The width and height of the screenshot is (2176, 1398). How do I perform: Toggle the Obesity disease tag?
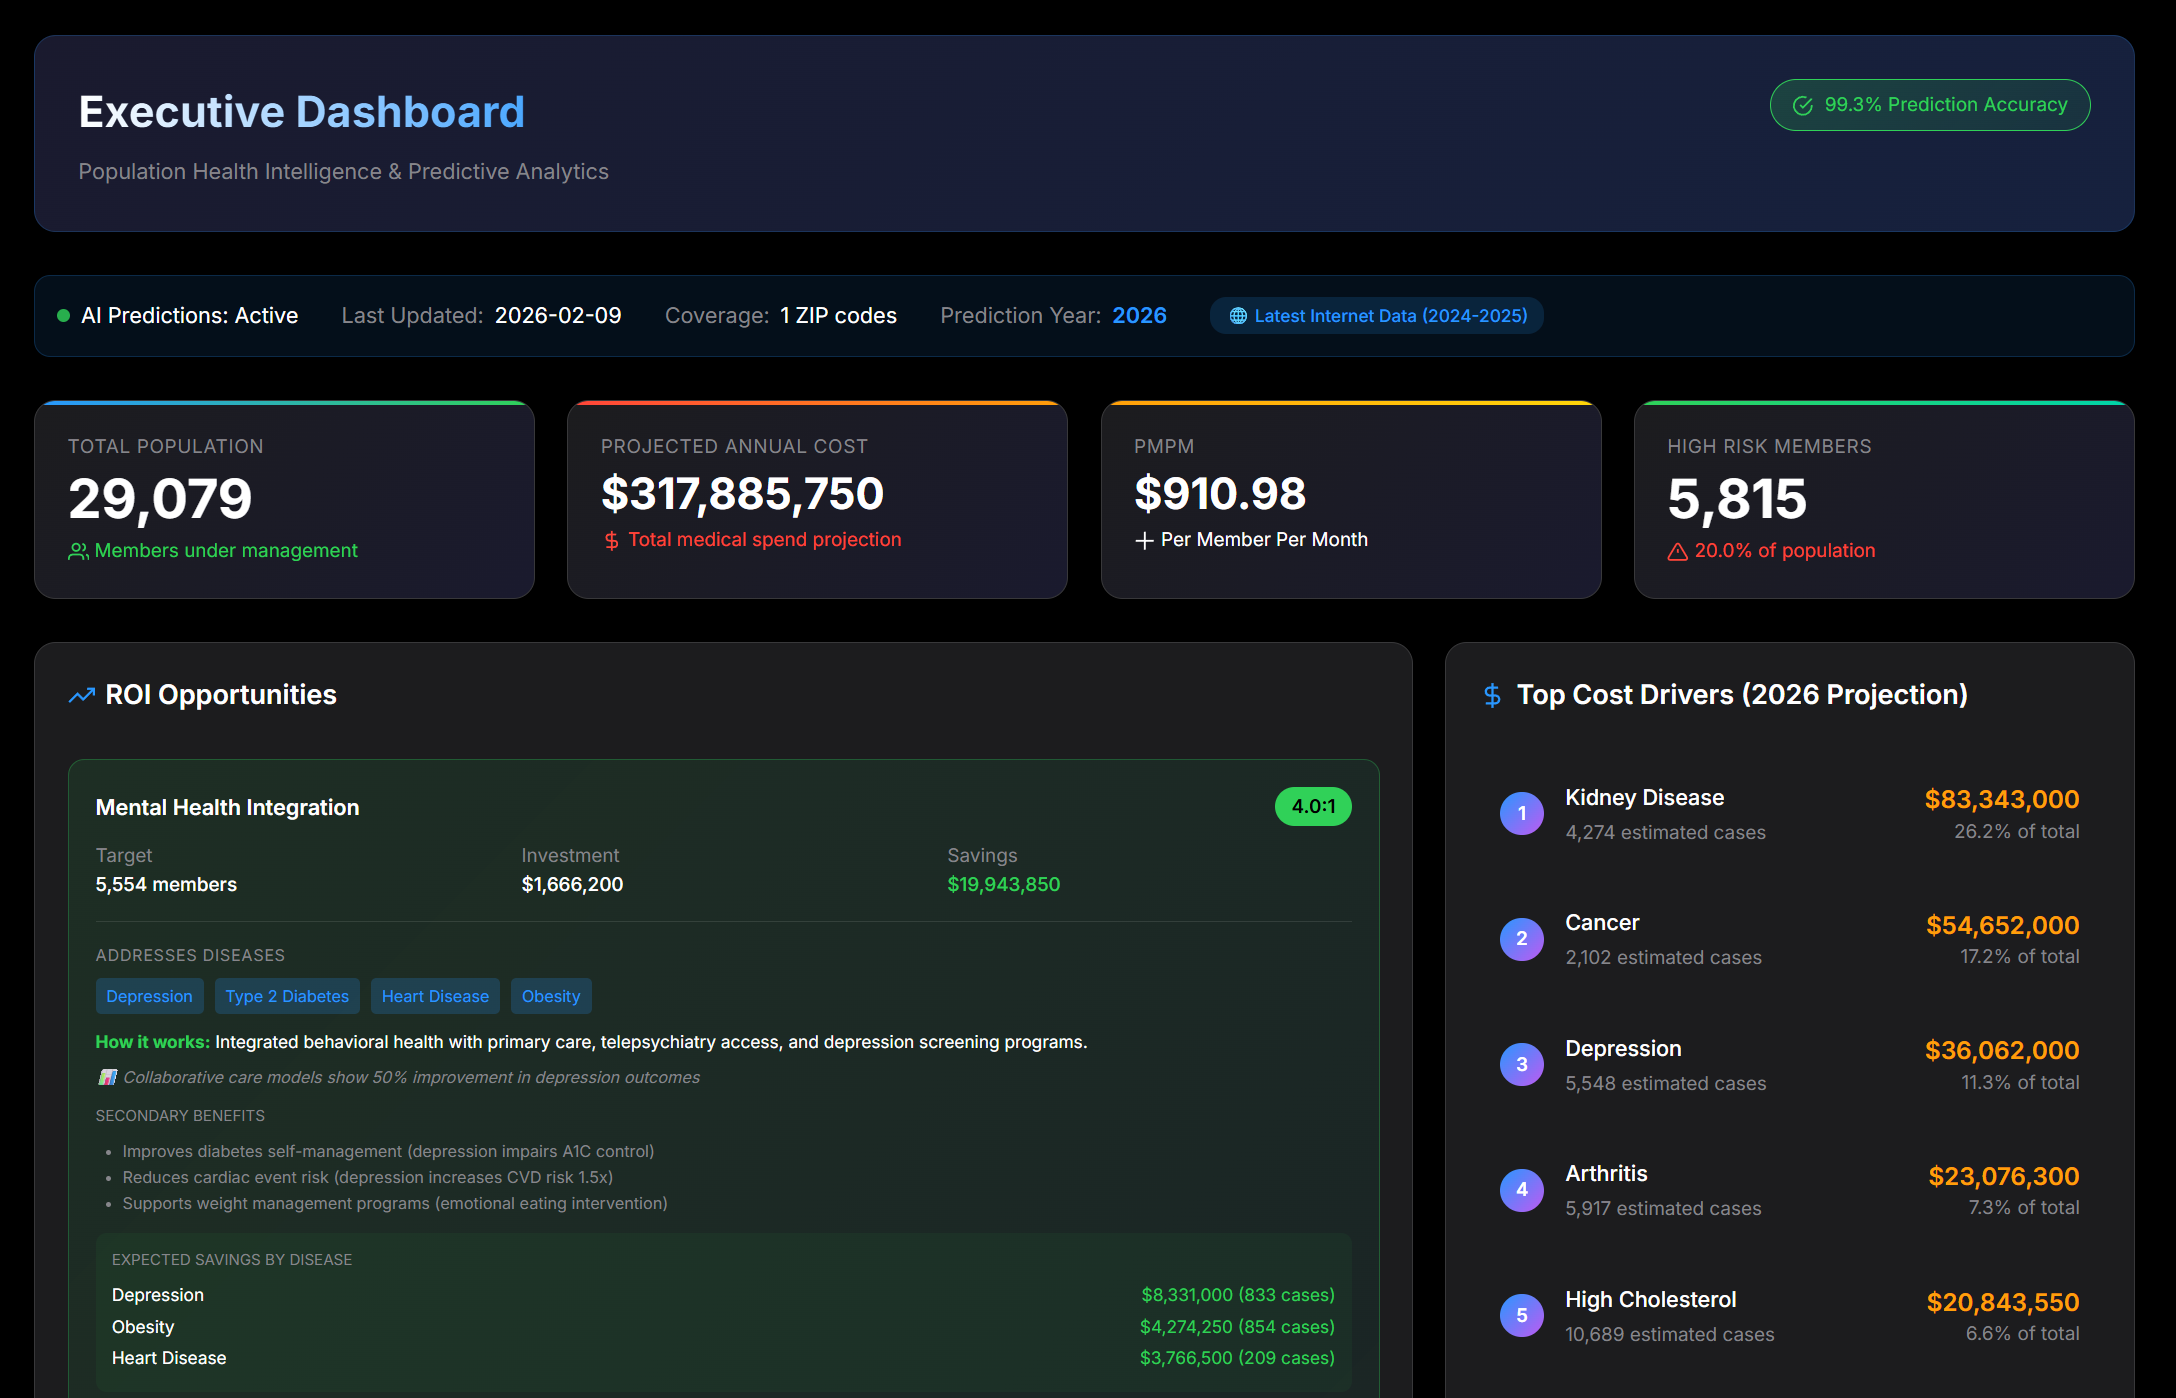click(551, 995)
